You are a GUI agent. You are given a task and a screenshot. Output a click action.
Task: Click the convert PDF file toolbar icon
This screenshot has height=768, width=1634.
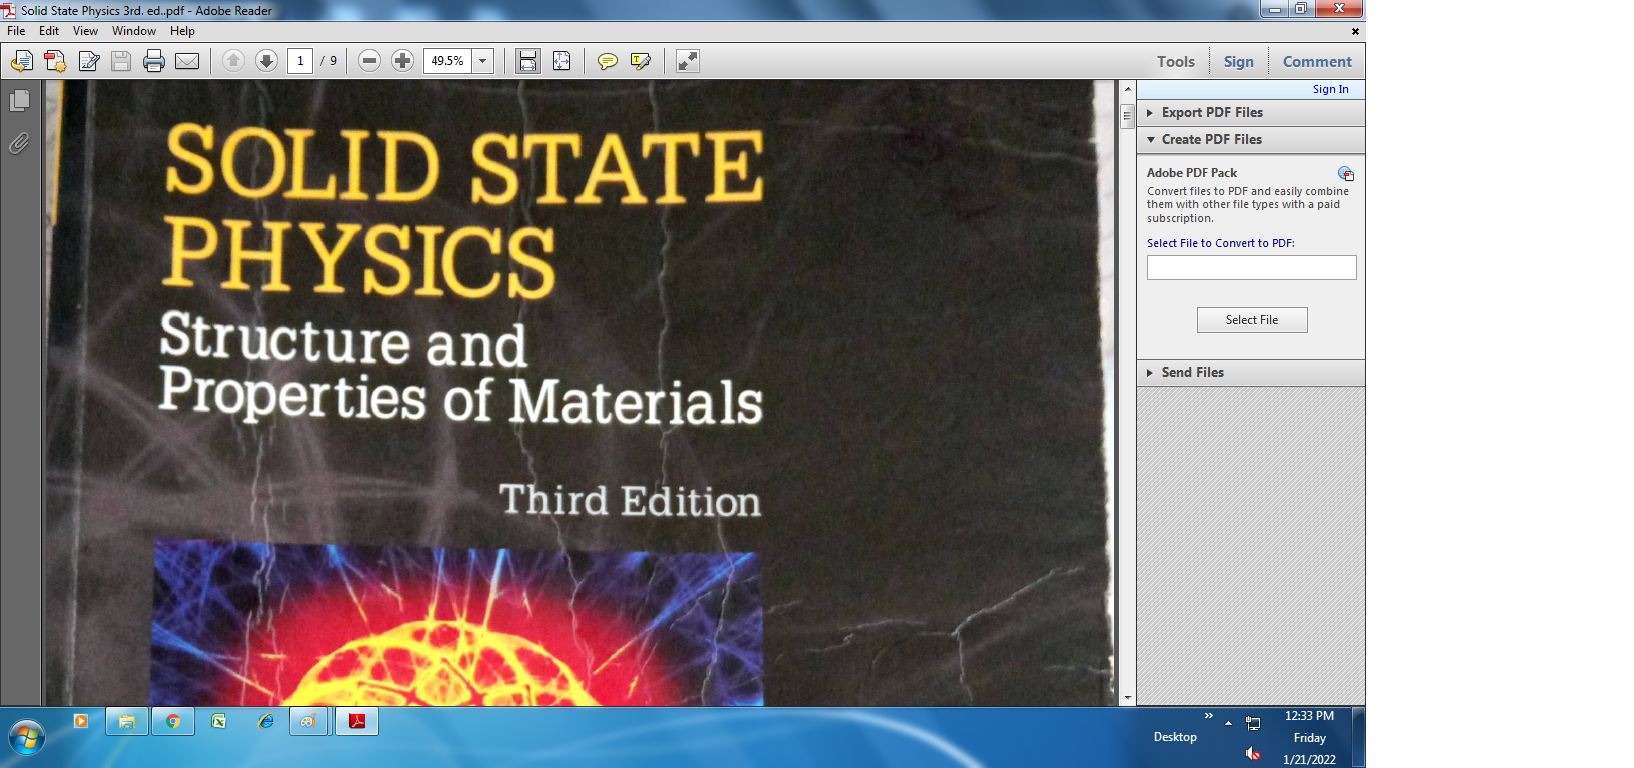[x=55, y=61]
